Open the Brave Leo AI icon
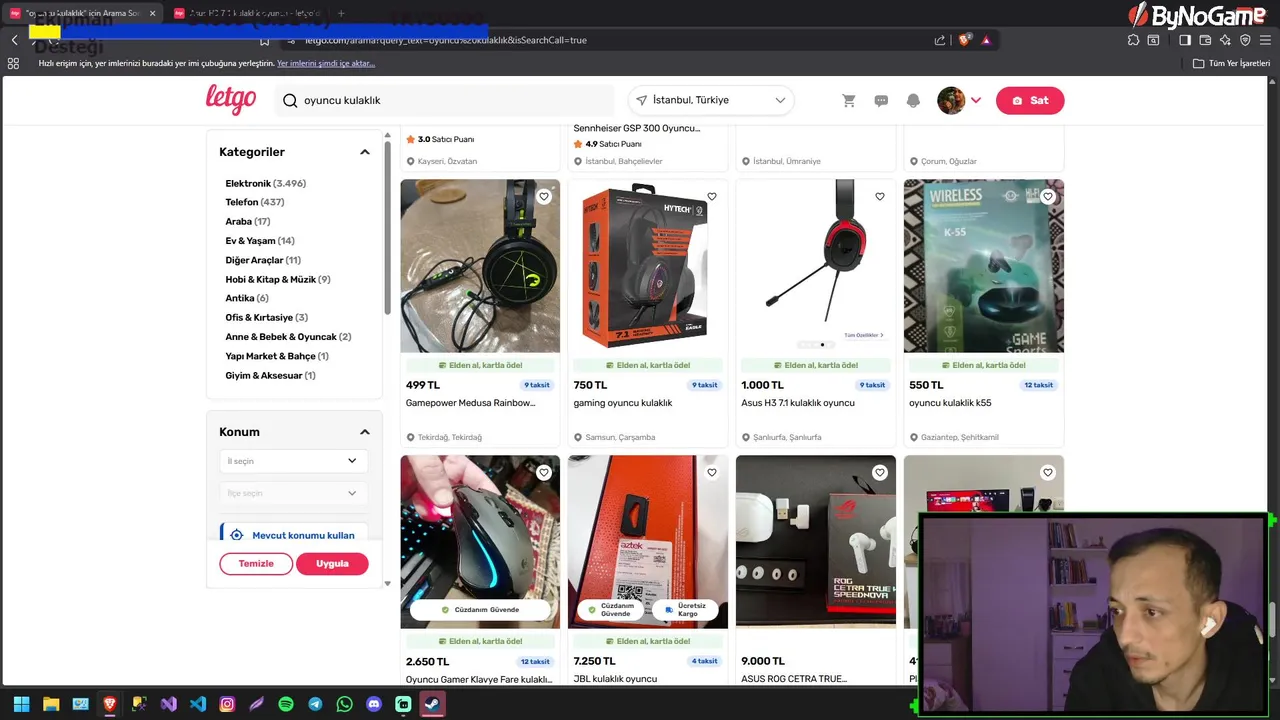The width and height of the screenshot is (1280, 720). [1225, 40]
